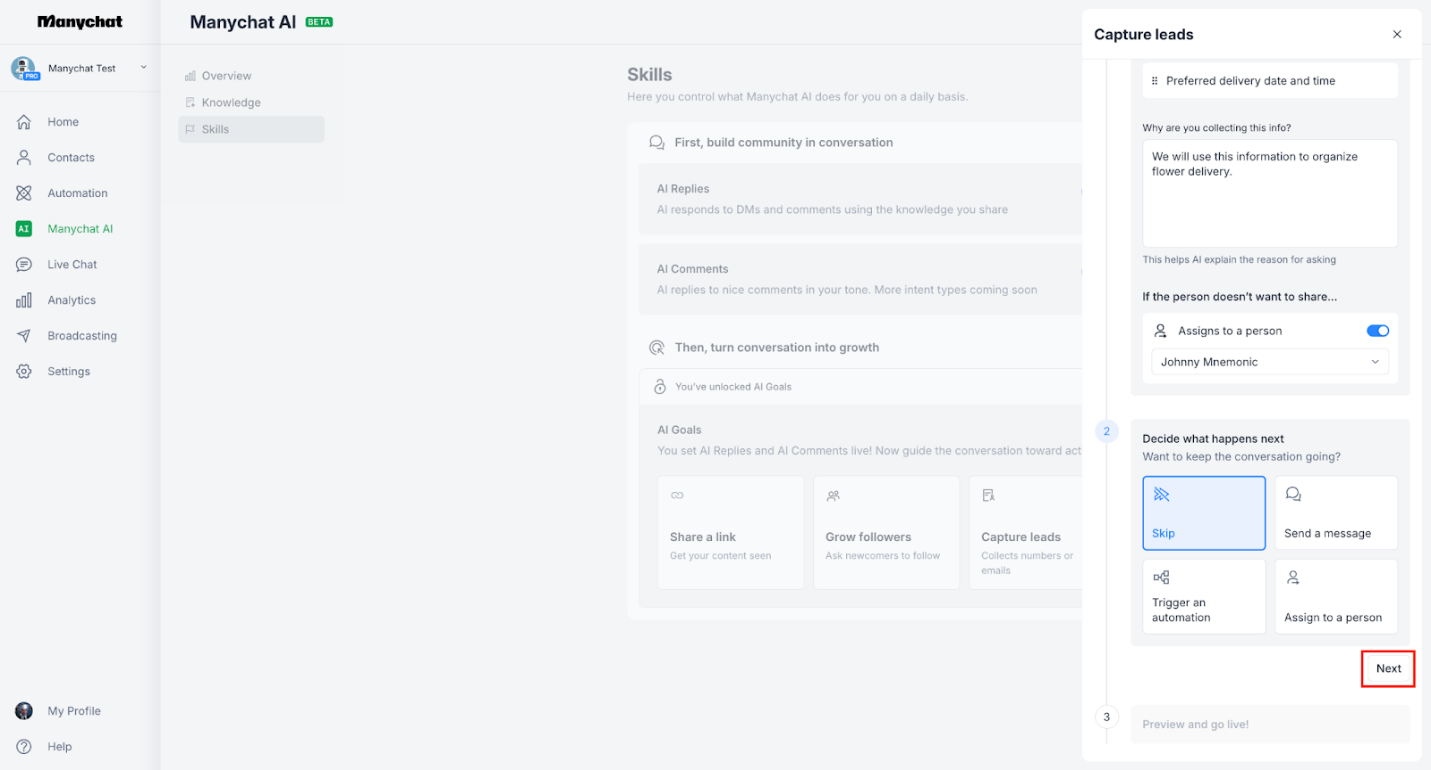The image size is (1431, 770).
Task: Open Settings using the gear icon
Action: (x=25, y=371)
